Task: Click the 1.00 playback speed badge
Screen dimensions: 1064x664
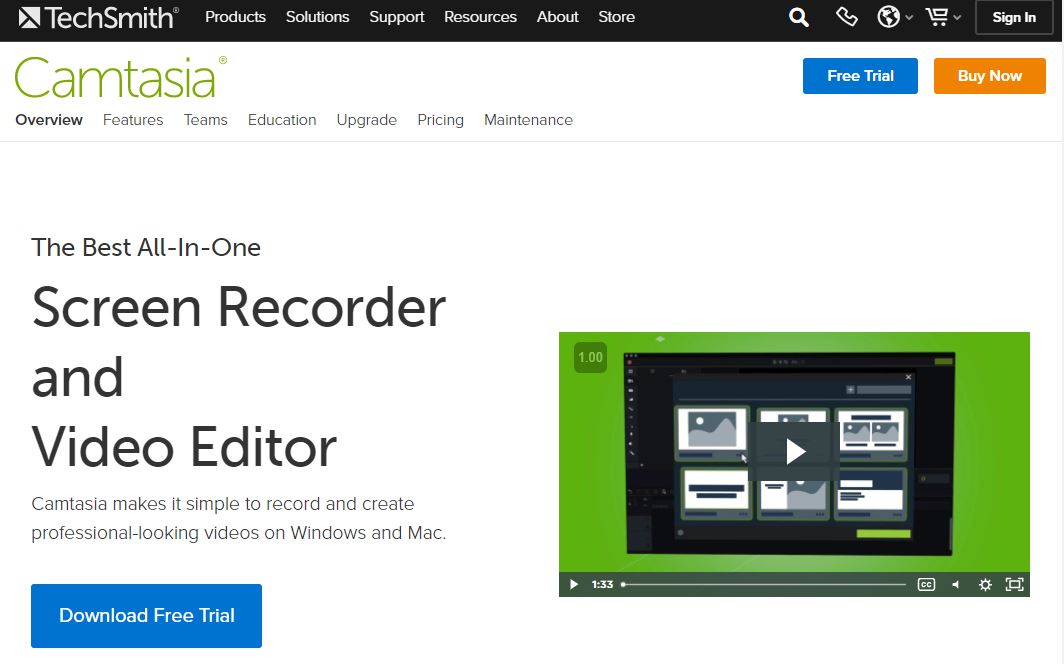Action: pyautogui.click(x=590, y=357)
